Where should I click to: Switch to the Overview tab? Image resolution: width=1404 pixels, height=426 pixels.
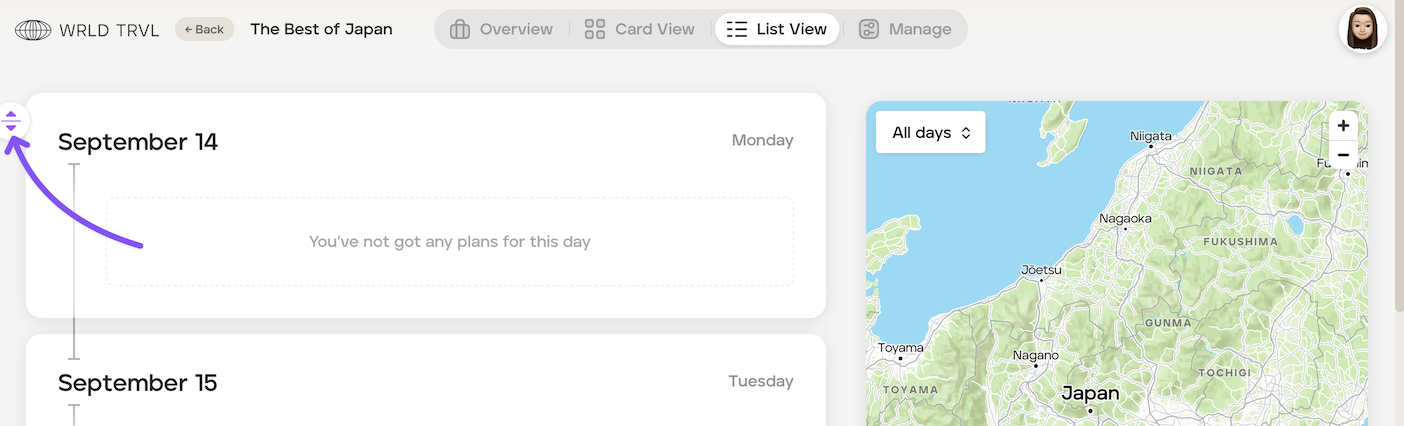pos(502,29)
